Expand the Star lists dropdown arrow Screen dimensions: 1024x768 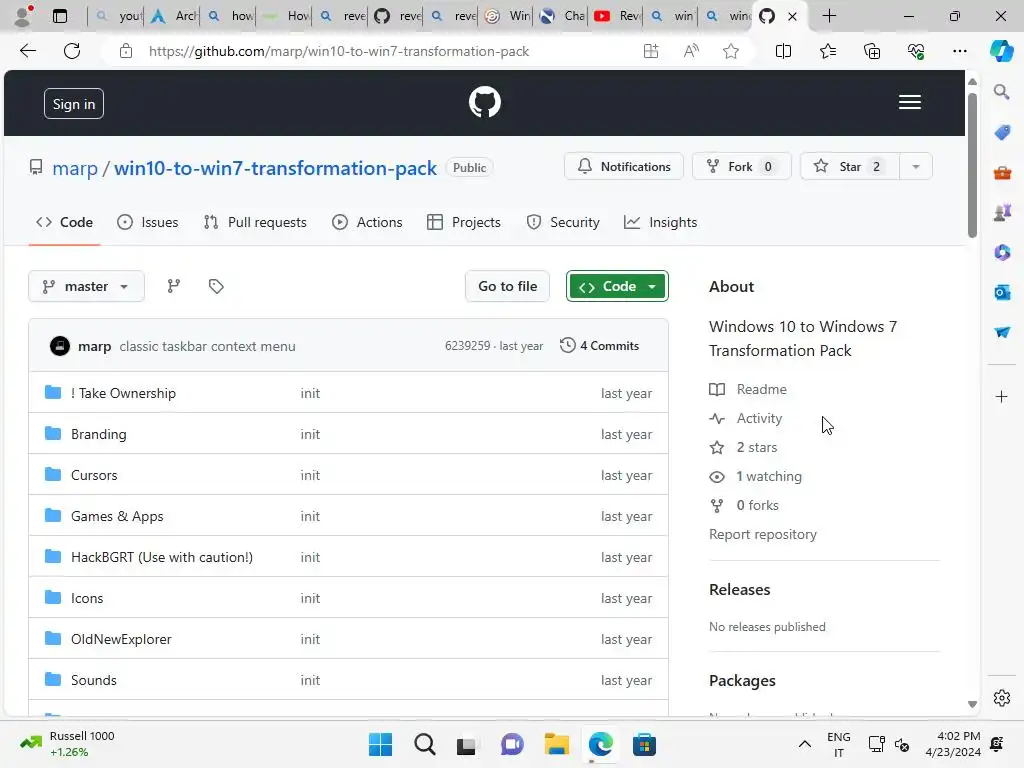[x=916, y=167]
